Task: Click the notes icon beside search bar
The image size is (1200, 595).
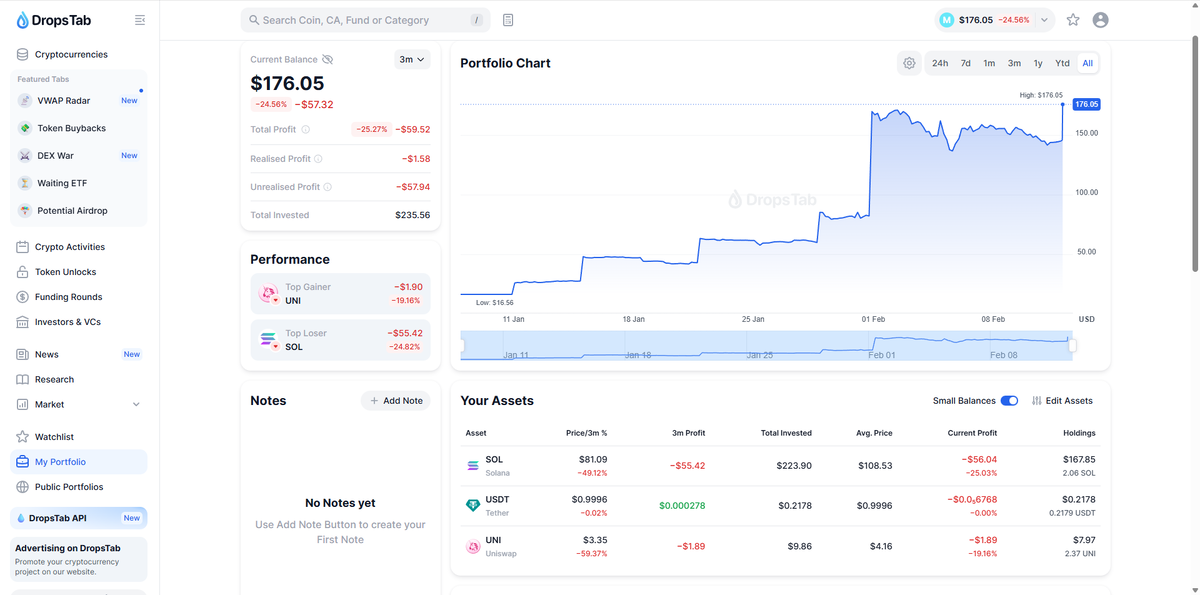Action: coord(508,20)
